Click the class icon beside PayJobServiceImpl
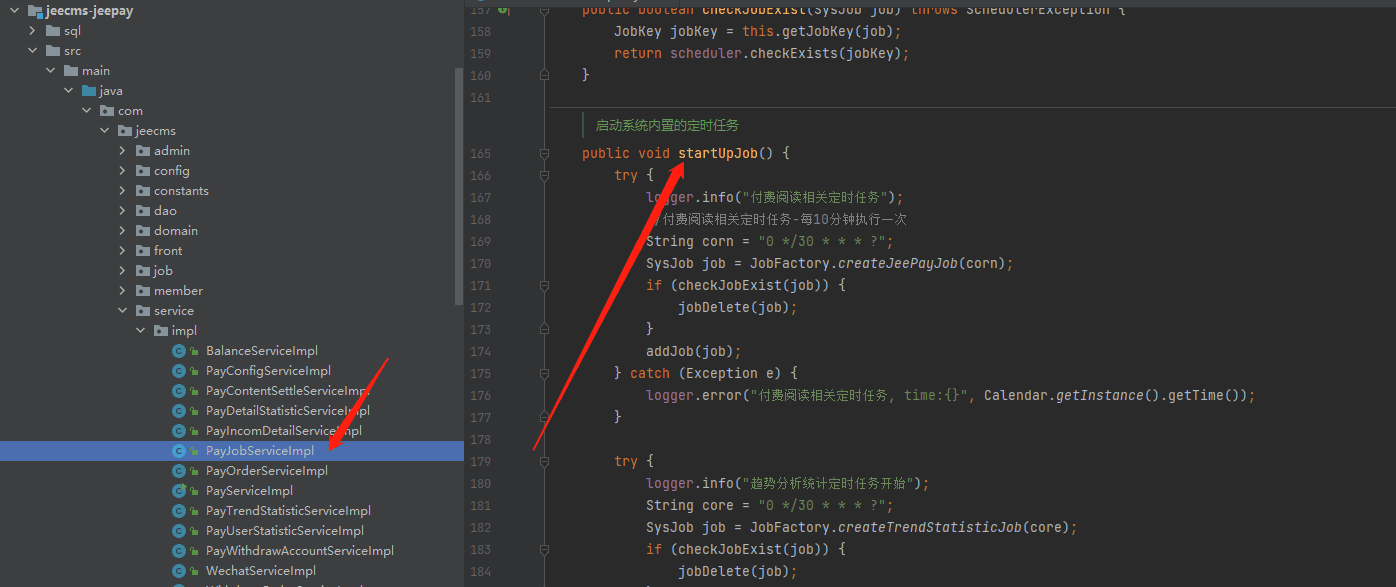Viewport: 1396px width, 587px height. coord(179,451)
